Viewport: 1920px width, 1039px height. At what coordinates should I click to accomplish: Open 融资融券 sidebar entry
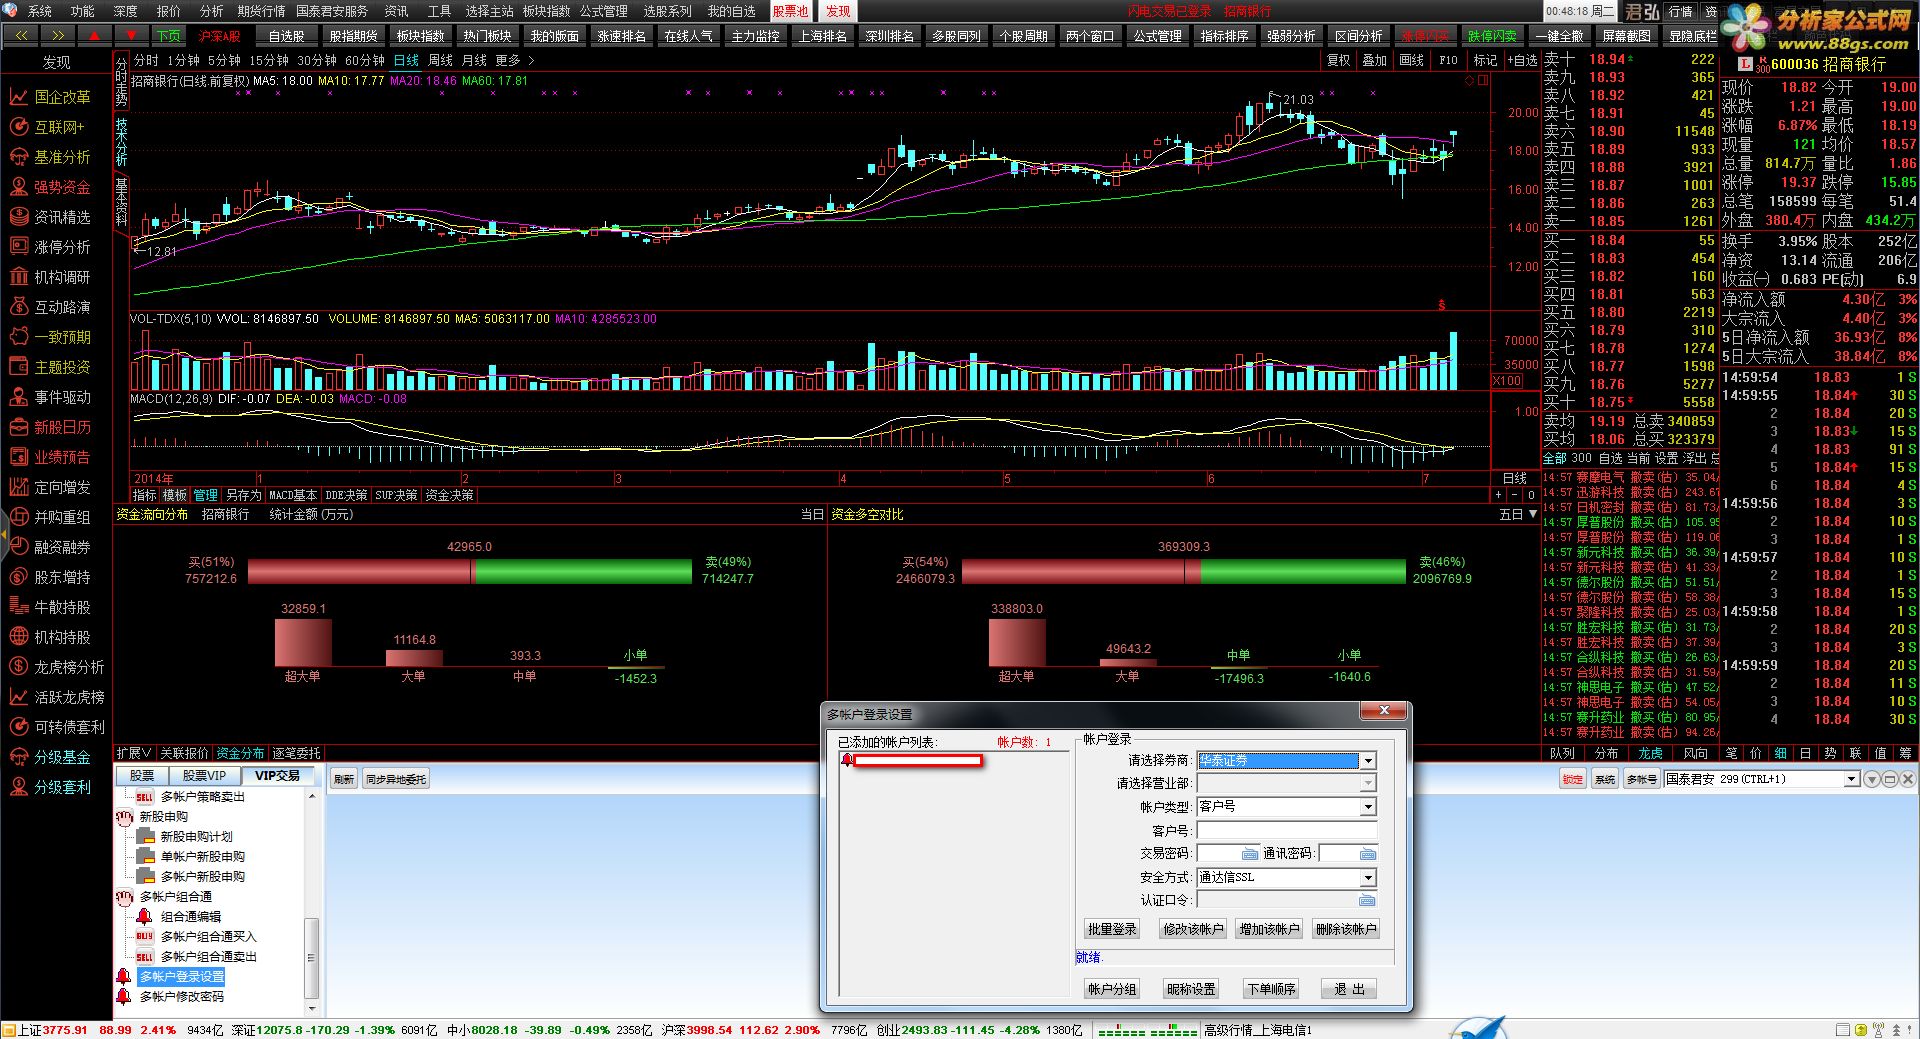click(50, 547)
